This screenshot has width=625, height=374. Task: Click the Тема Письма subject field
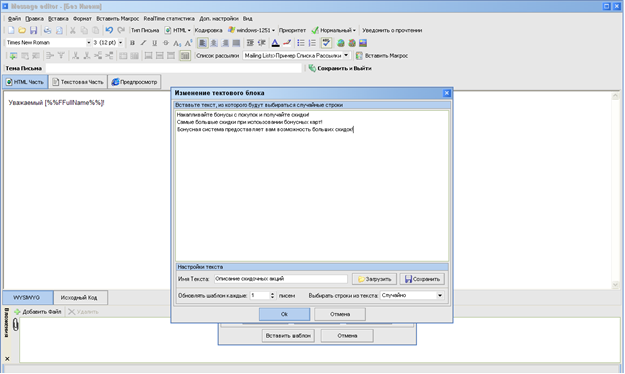(173, 68)
